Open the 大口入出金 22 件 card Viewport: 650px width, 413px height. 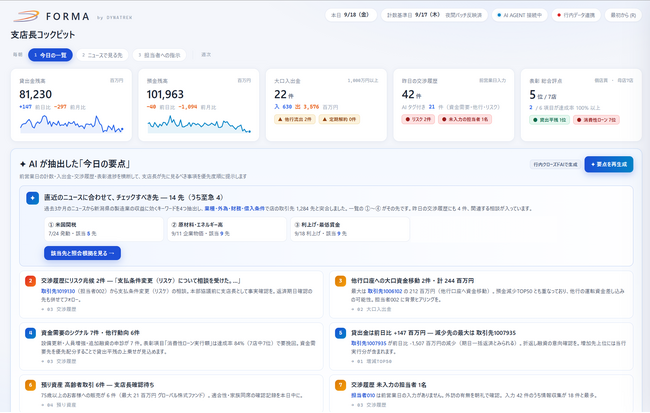point(326,105)
